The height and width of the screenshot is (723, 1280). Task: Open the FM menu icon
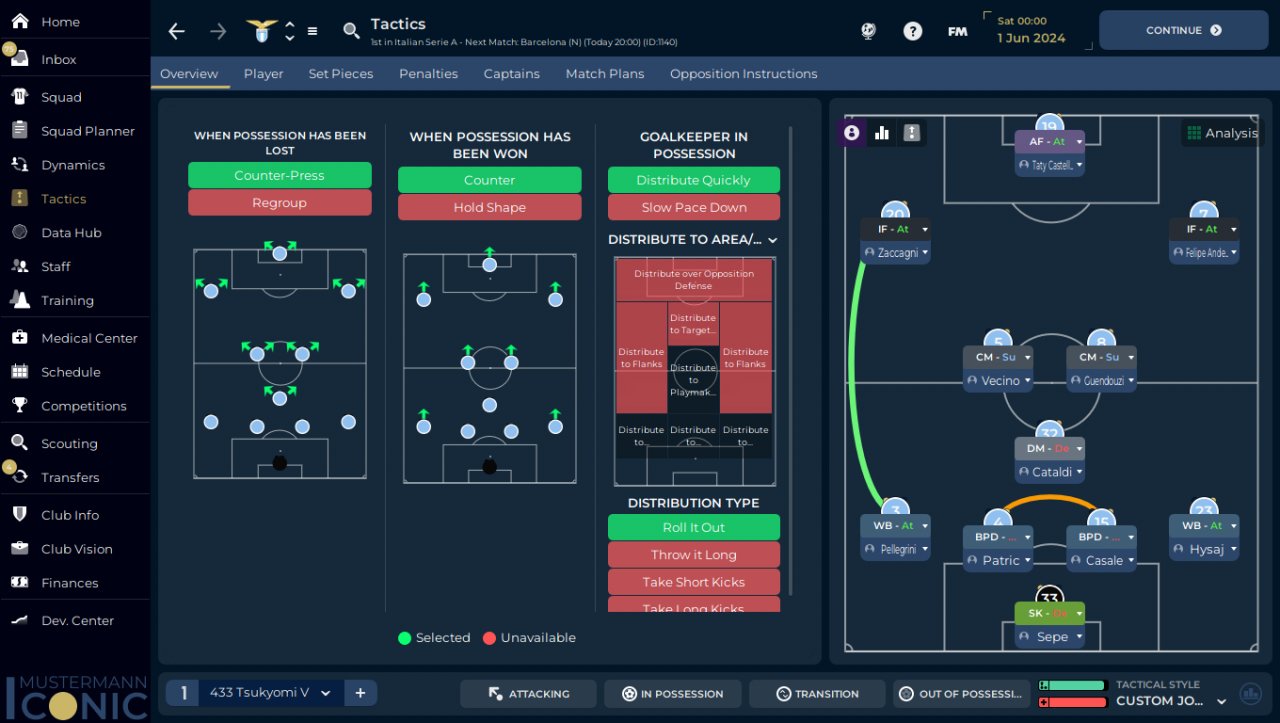coord(957,31)
